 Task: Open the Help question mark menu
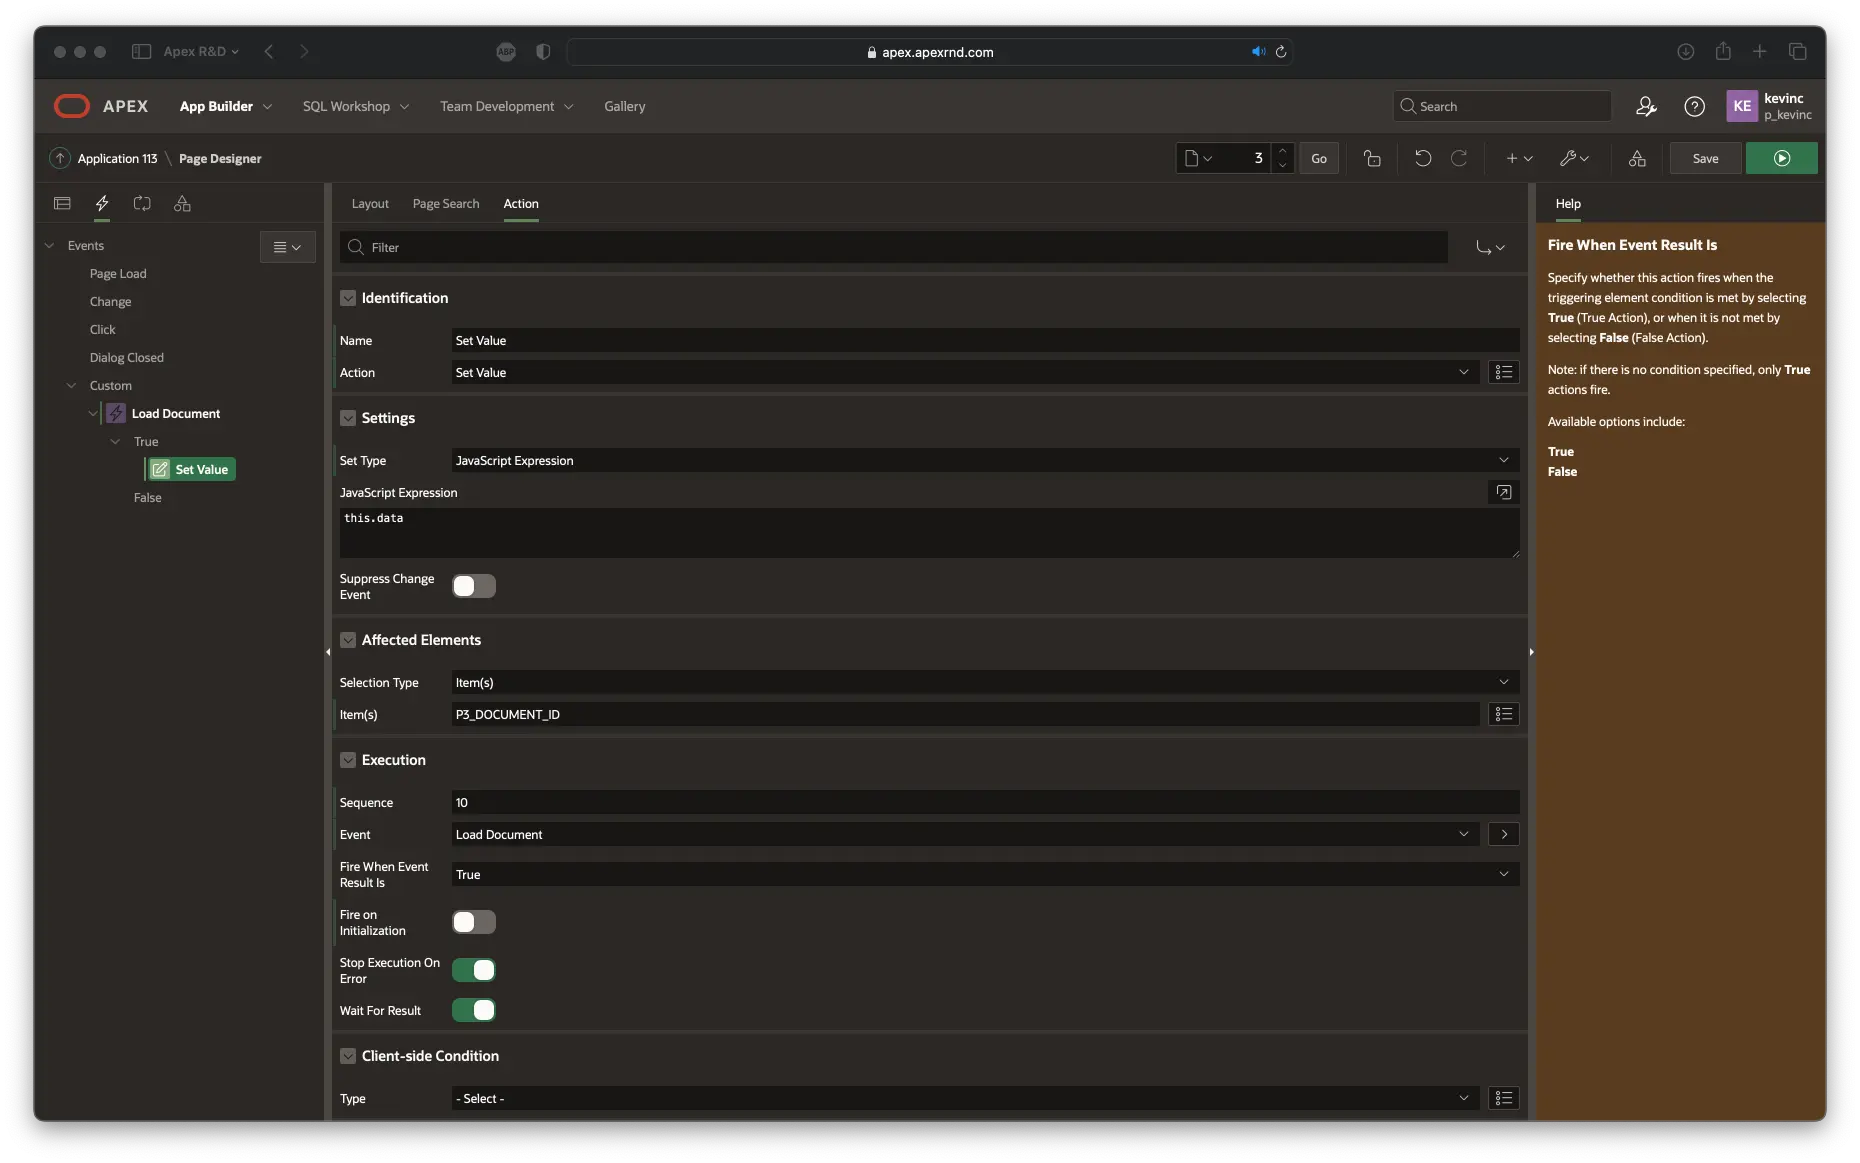pyautogui.click(x=1694, y=106)
